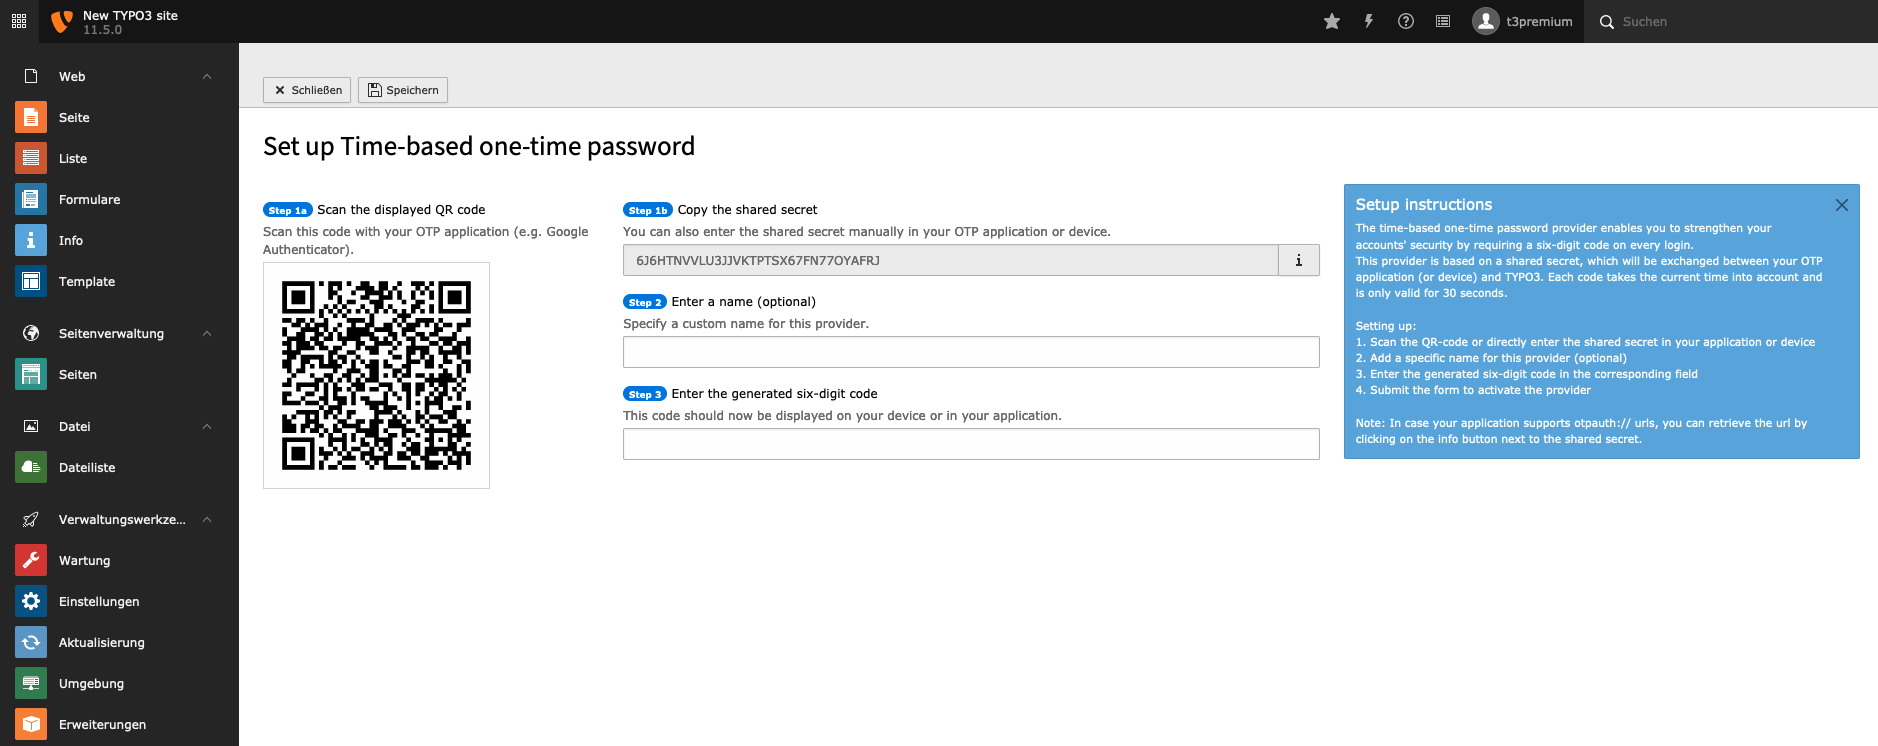Click the New TYPO3 site title

(130, 15)
